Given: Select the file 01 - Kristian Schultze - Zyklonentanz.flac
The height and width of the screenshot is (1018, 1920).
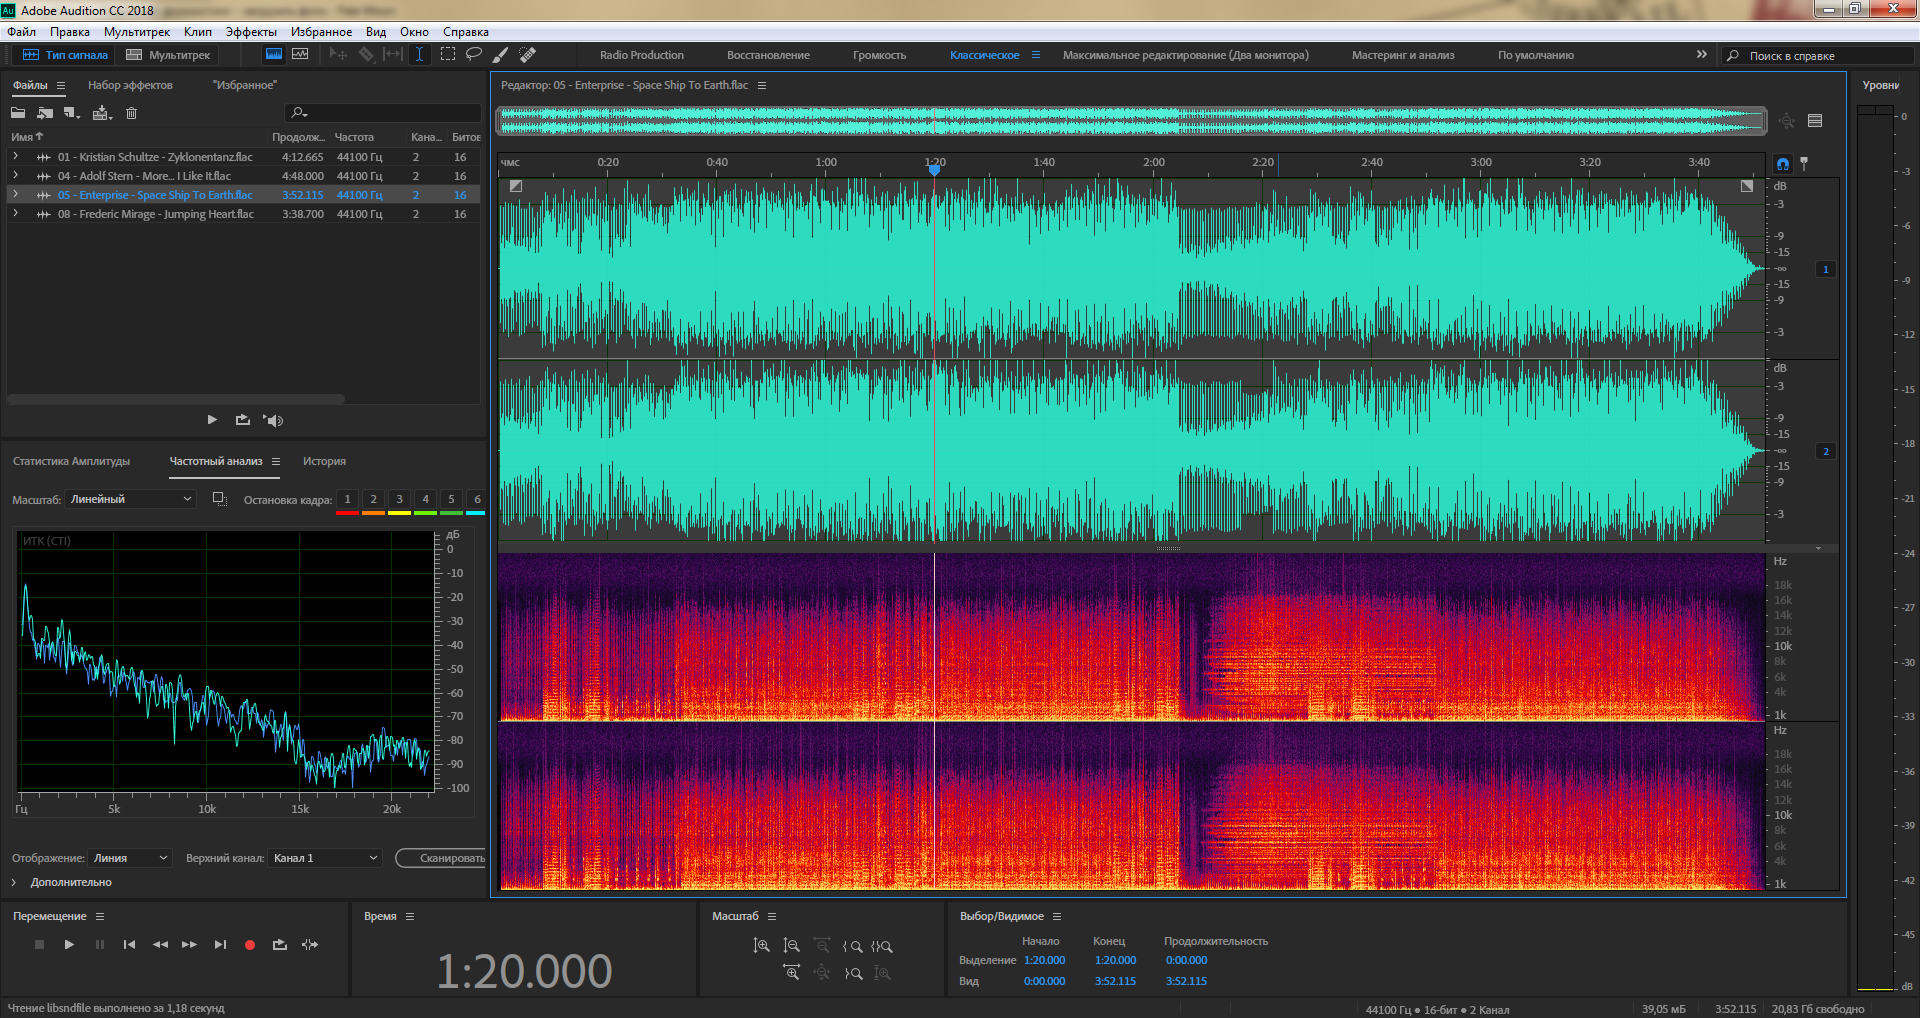Looking at the screenshot, I should click(155, 157).
